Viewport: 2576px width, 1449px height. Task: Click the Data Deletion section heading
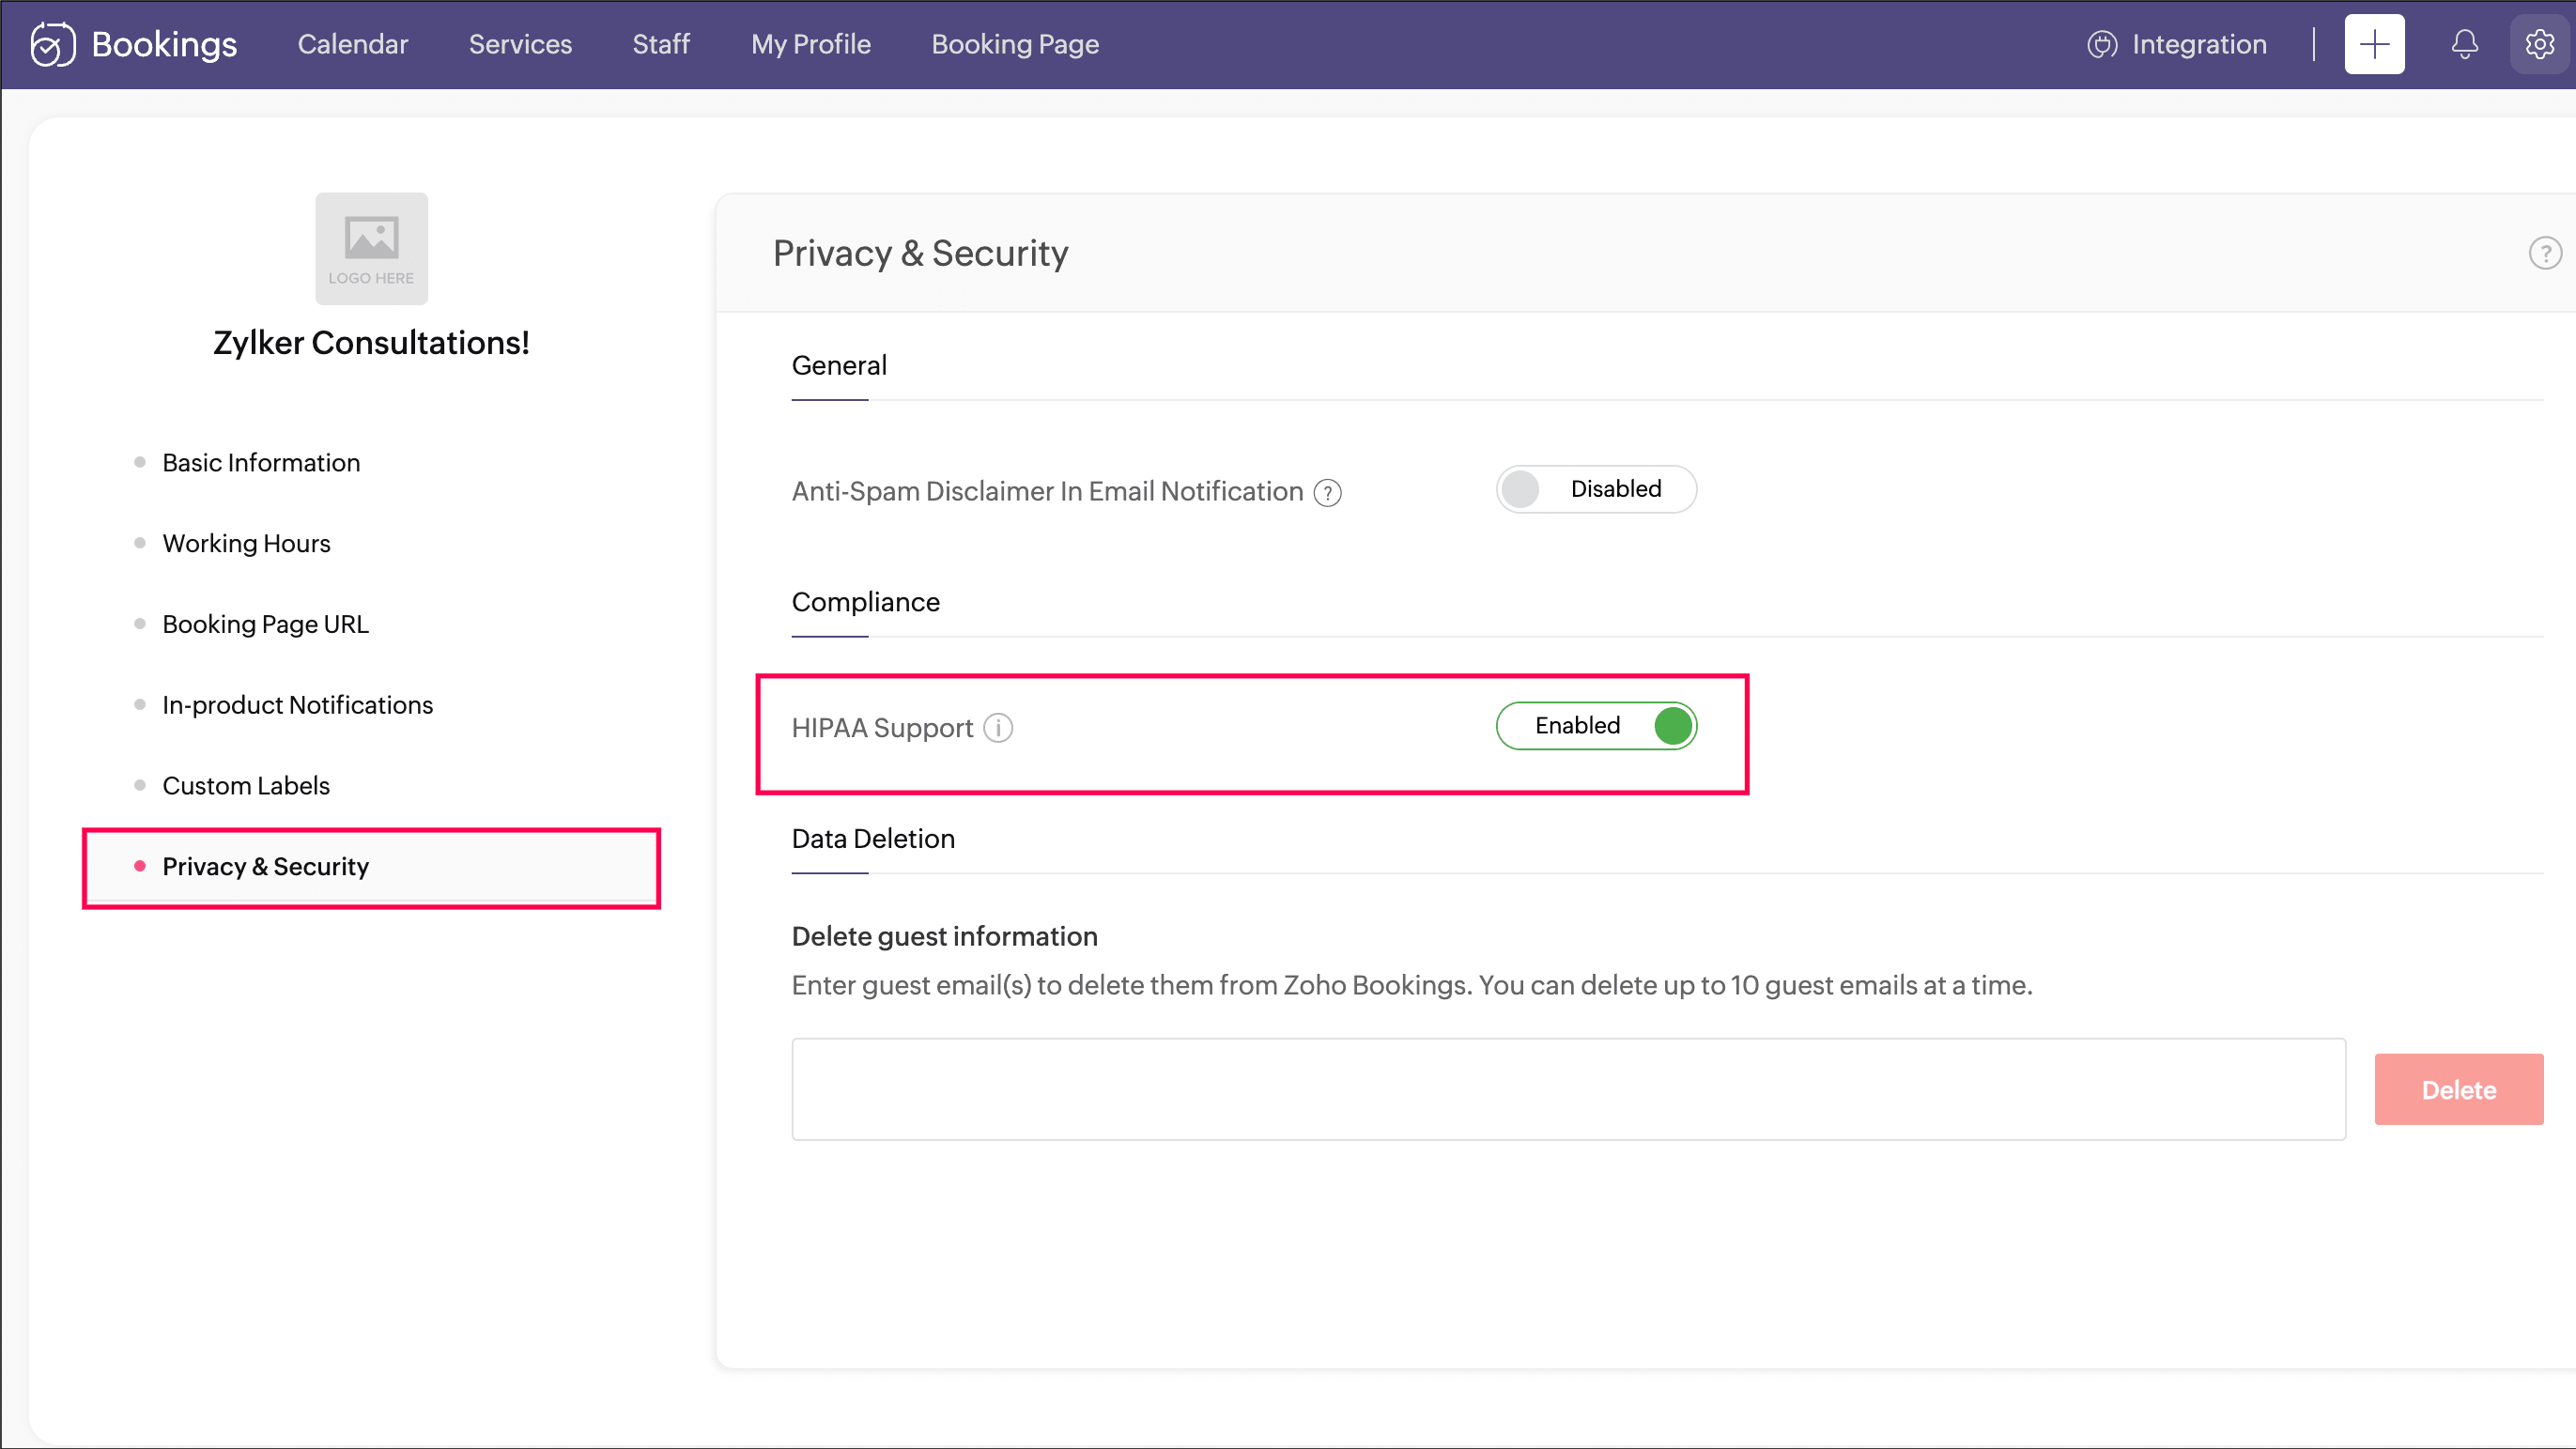click(873, 839)
